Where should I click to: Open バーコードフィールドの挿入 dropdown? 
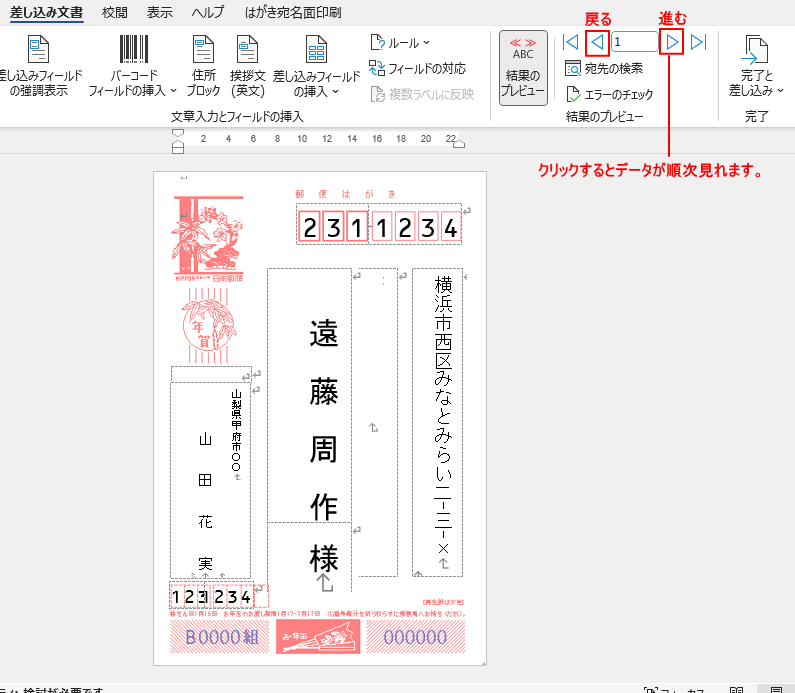click(x=133, y=66)
